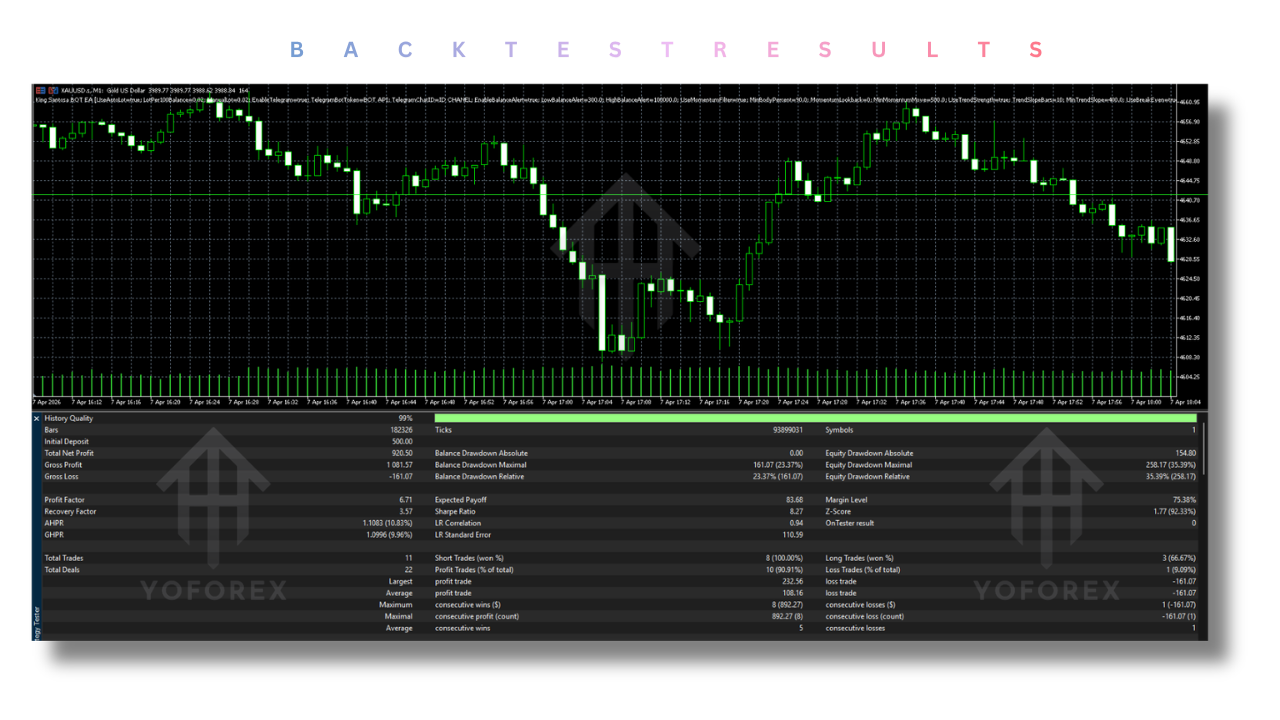
Task: Click the 'Ticks' label
Action: [x=444, y=430]
